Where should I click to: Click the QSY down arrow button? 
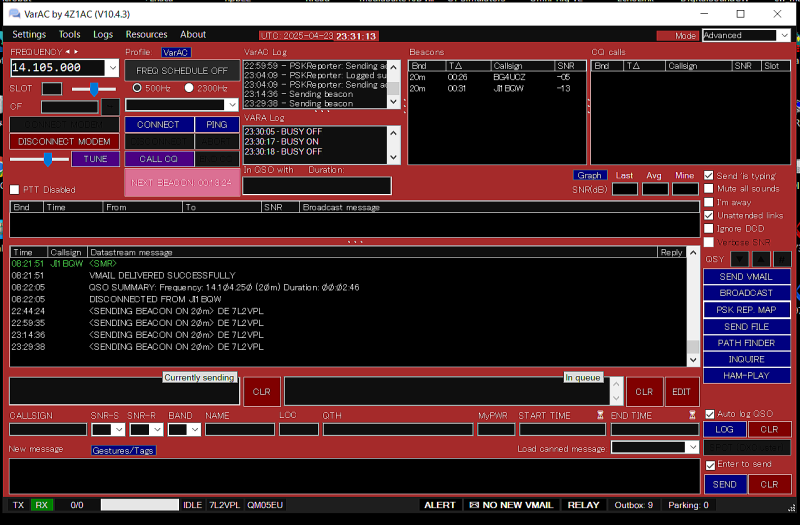[x=740, y=259]
